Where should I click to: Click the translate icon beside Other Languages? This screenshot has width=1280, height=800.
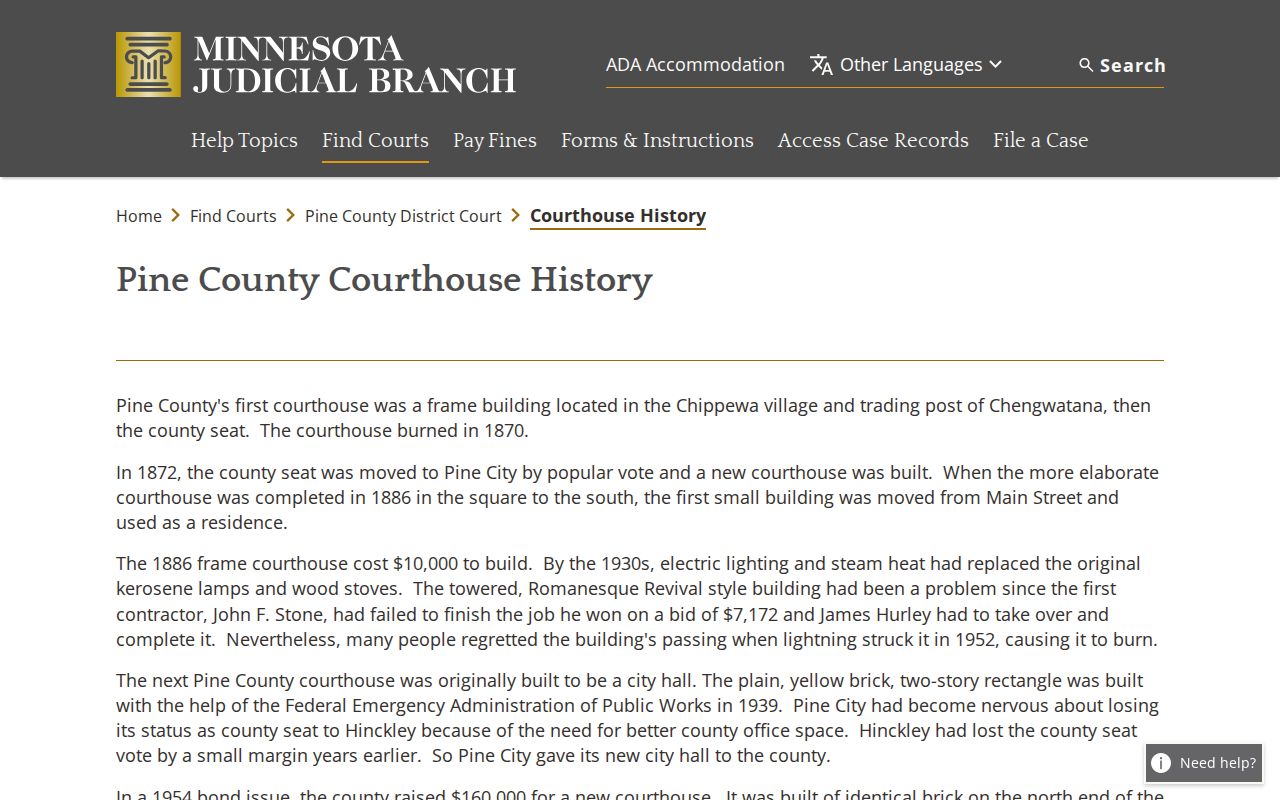click(x=821, y=65)
